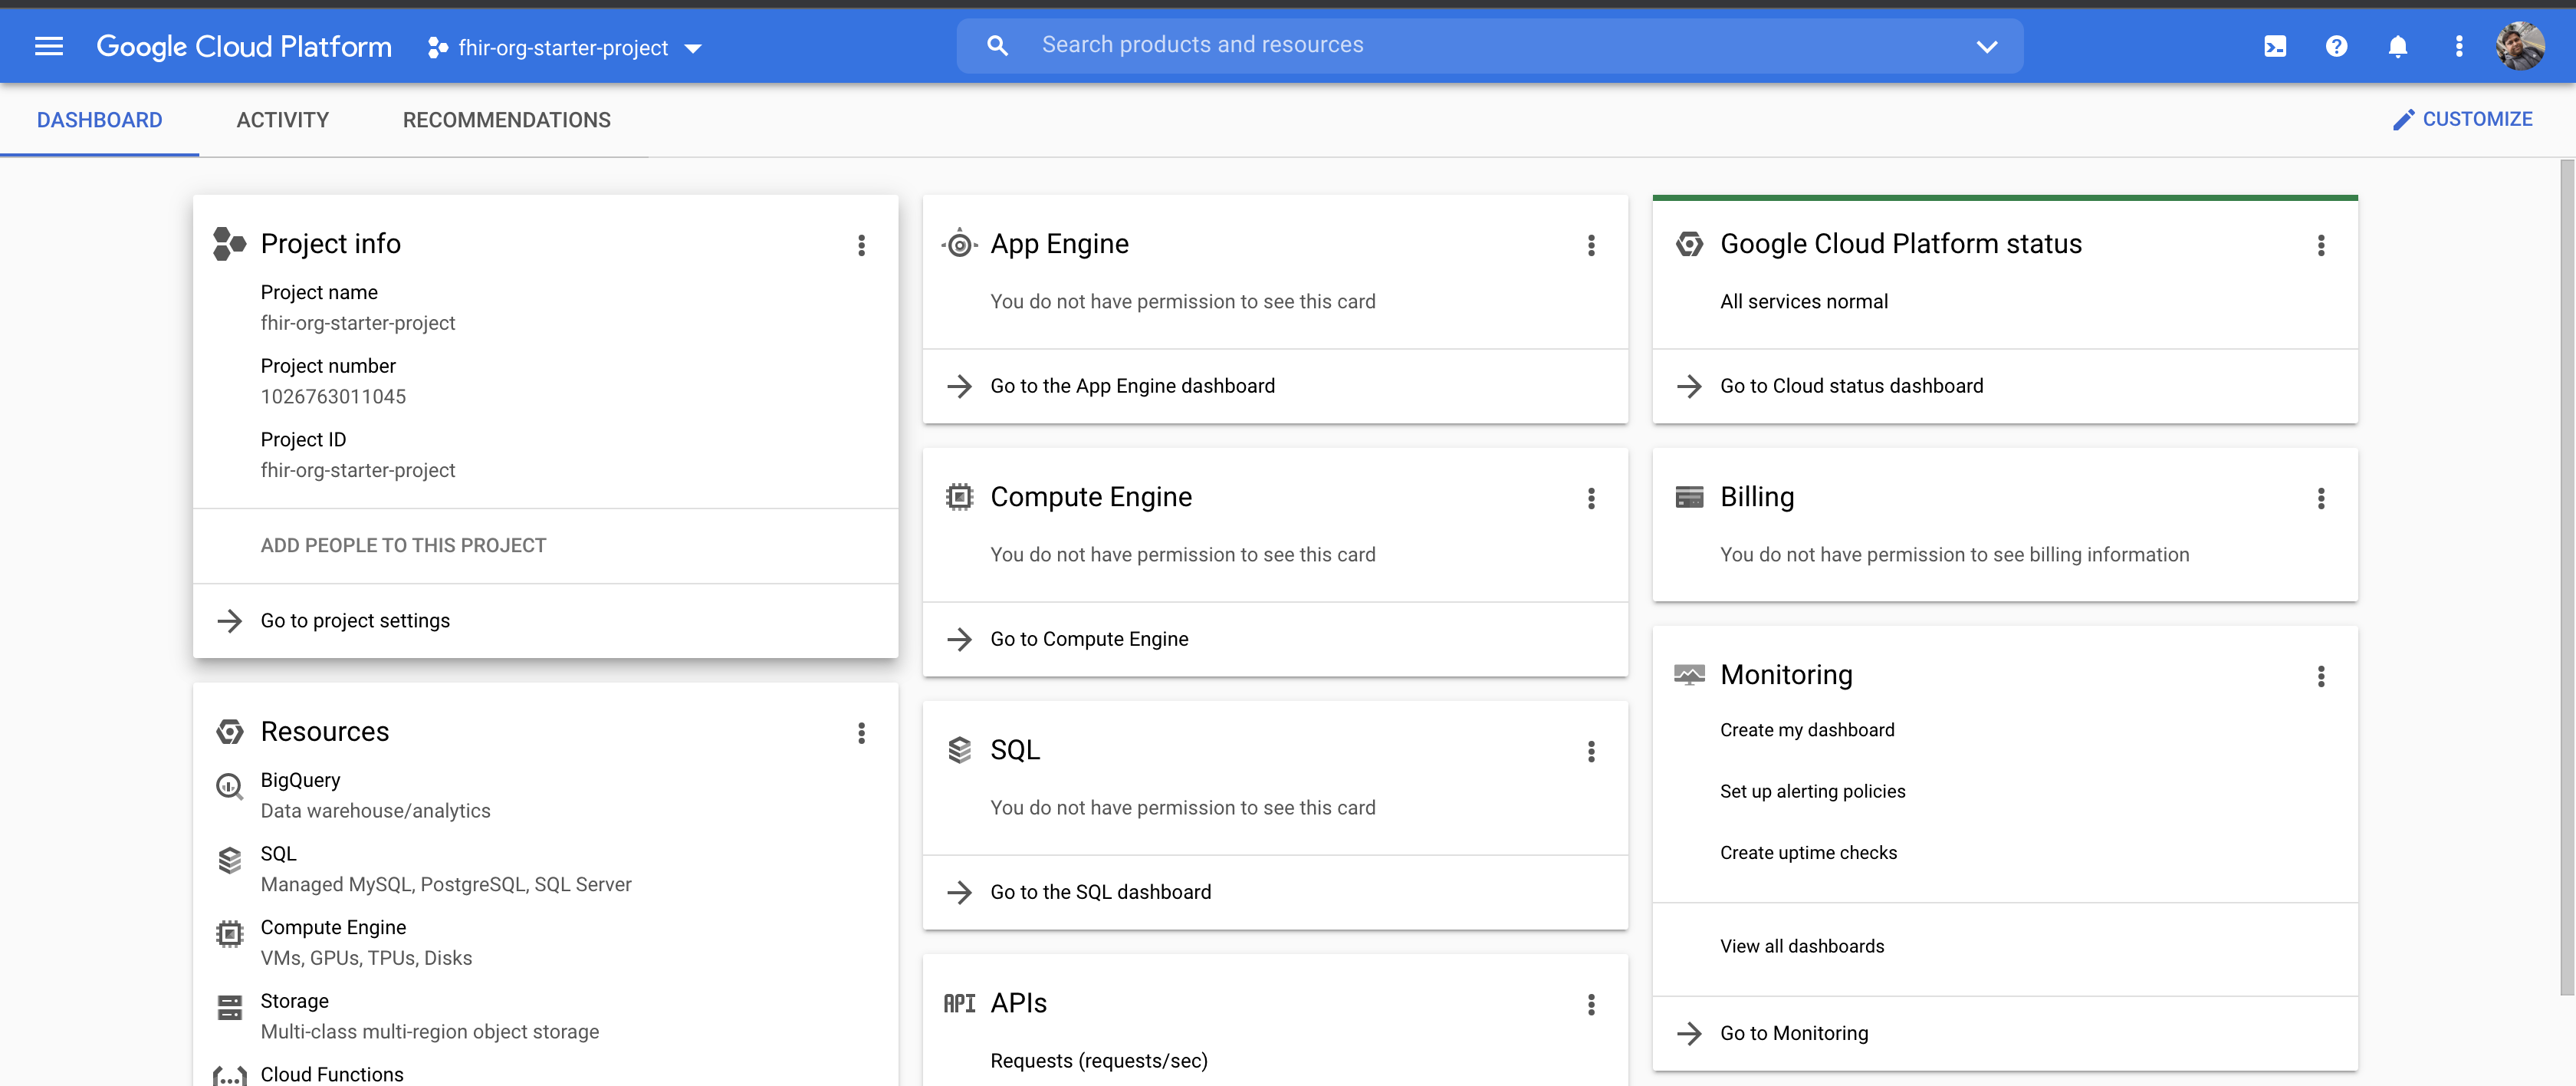Open SQL card options menu
The height and width of the screenshot is (1086, 2576).
click(1591, 751)
